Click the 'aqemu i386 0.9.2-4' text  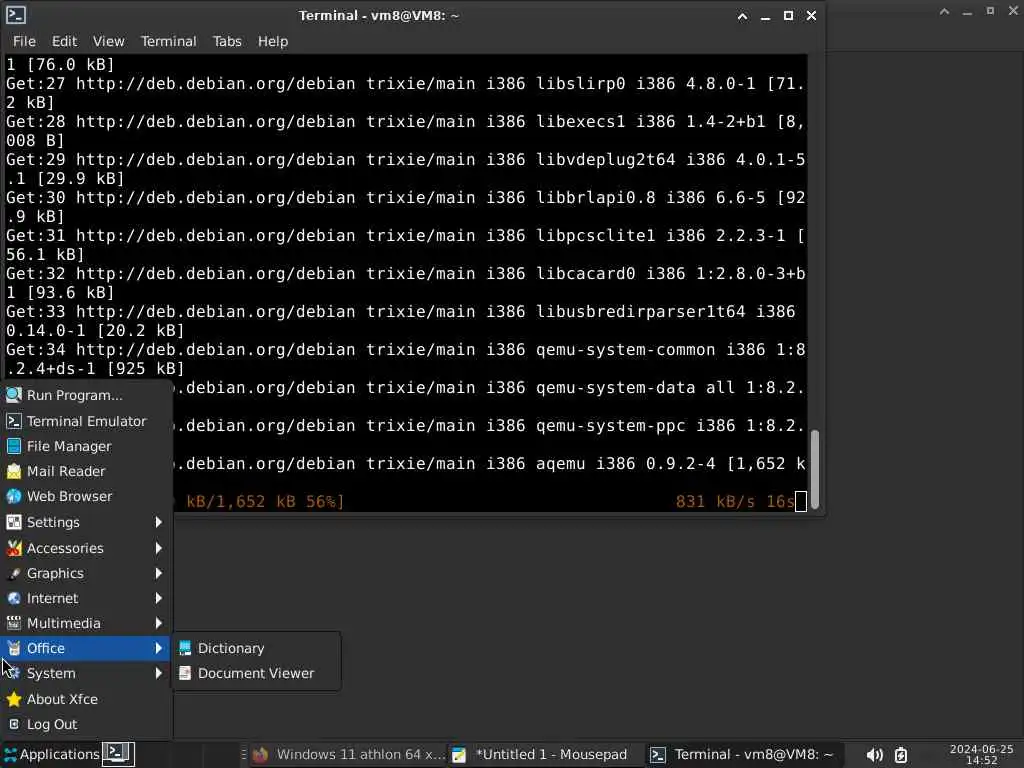pyautogui.click(x=626, y=464)
